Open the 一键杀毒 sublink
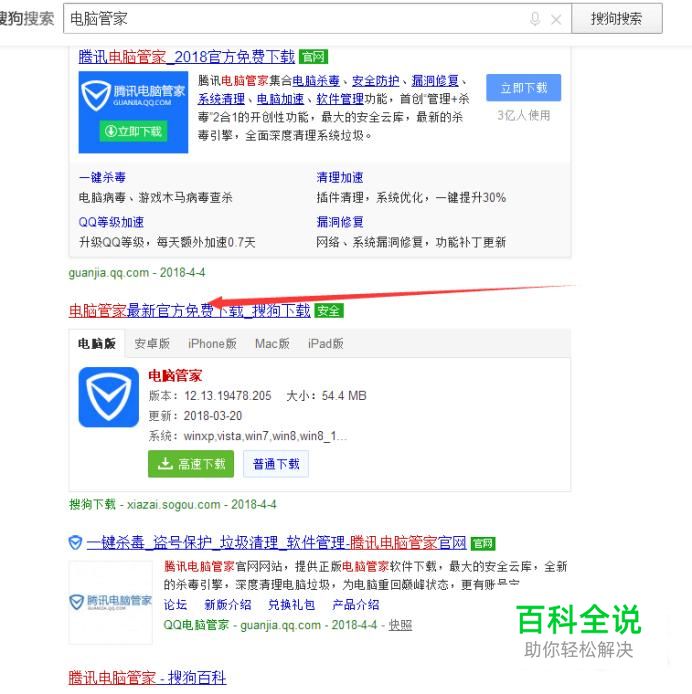692x694 pixels. tap(102, 177)
